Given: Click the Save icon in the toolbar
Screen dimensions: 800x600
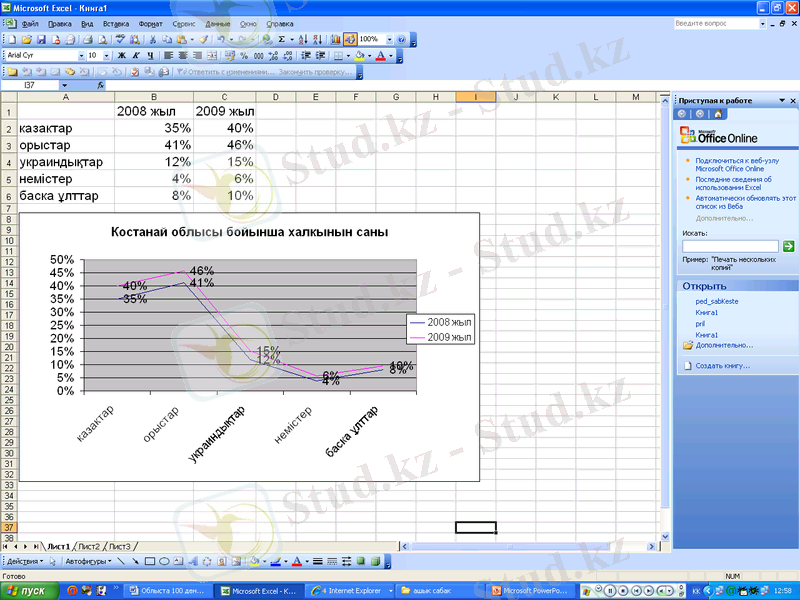Looking at the screenshot, I should pyautogui.click(x=42, y=39).
